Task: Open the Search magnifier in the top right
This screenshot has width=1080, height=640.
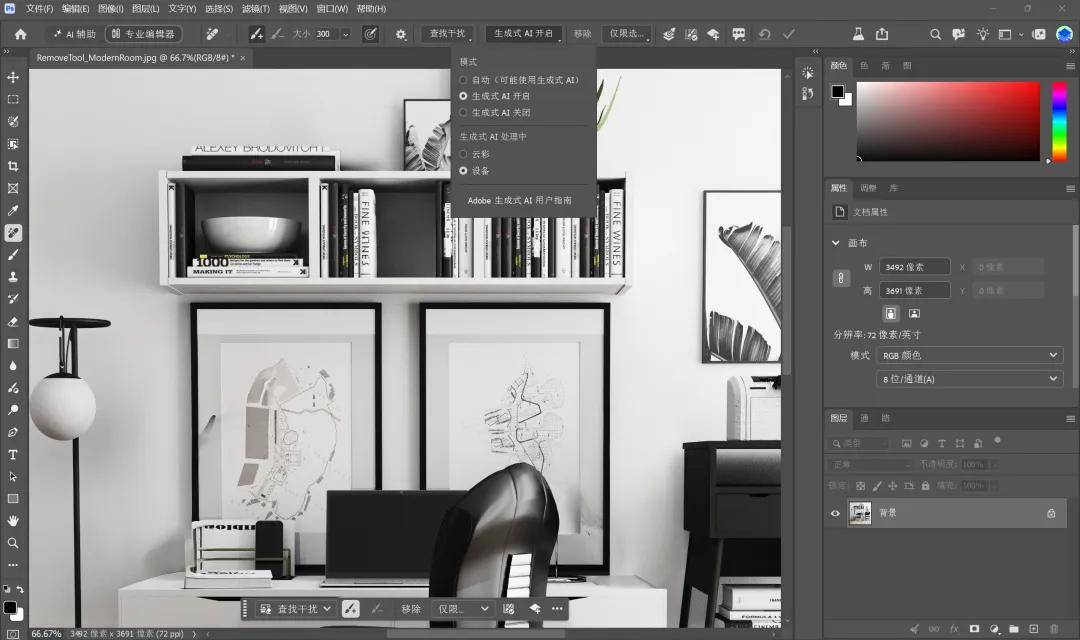Action: click(935, 34)
